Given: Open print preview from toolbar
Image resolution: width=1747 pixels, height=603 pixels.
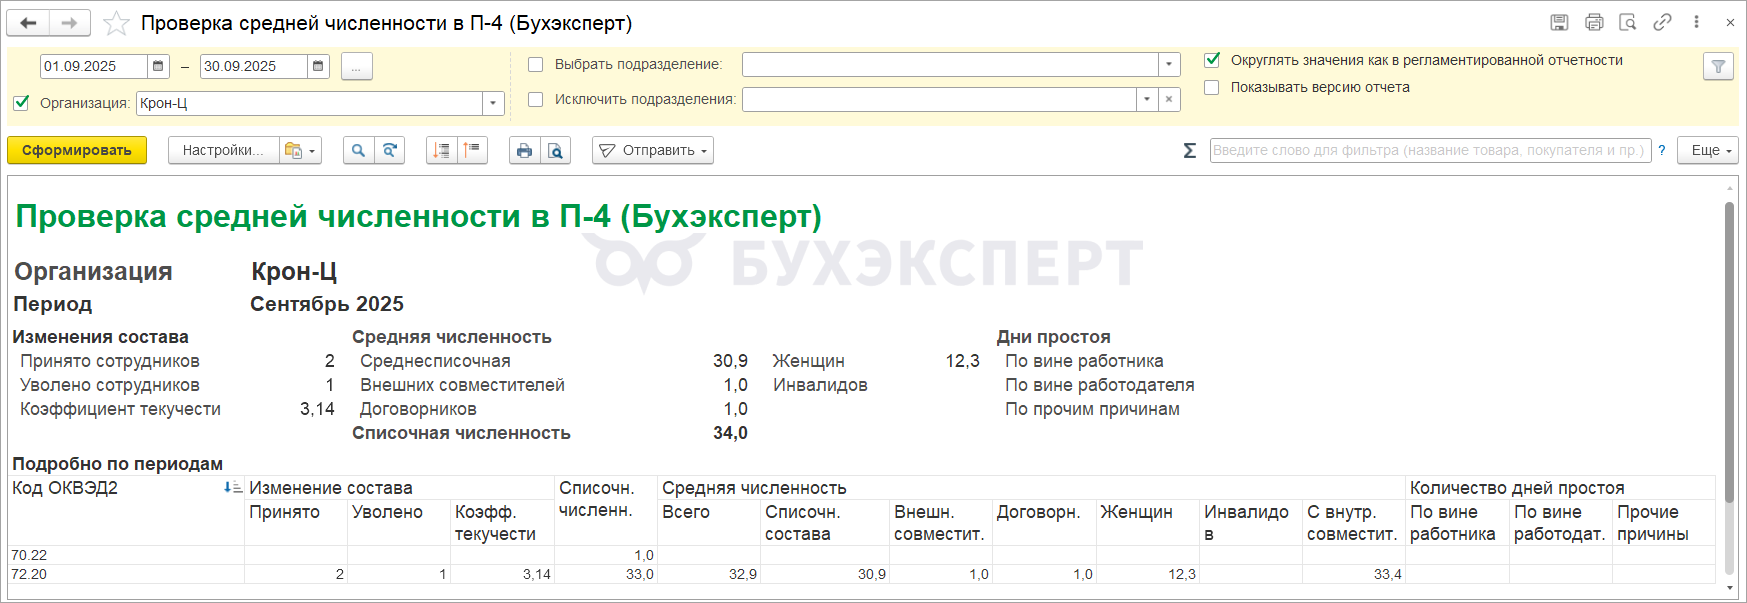Looking at the screenshot, I should click(x=555, y=150).
